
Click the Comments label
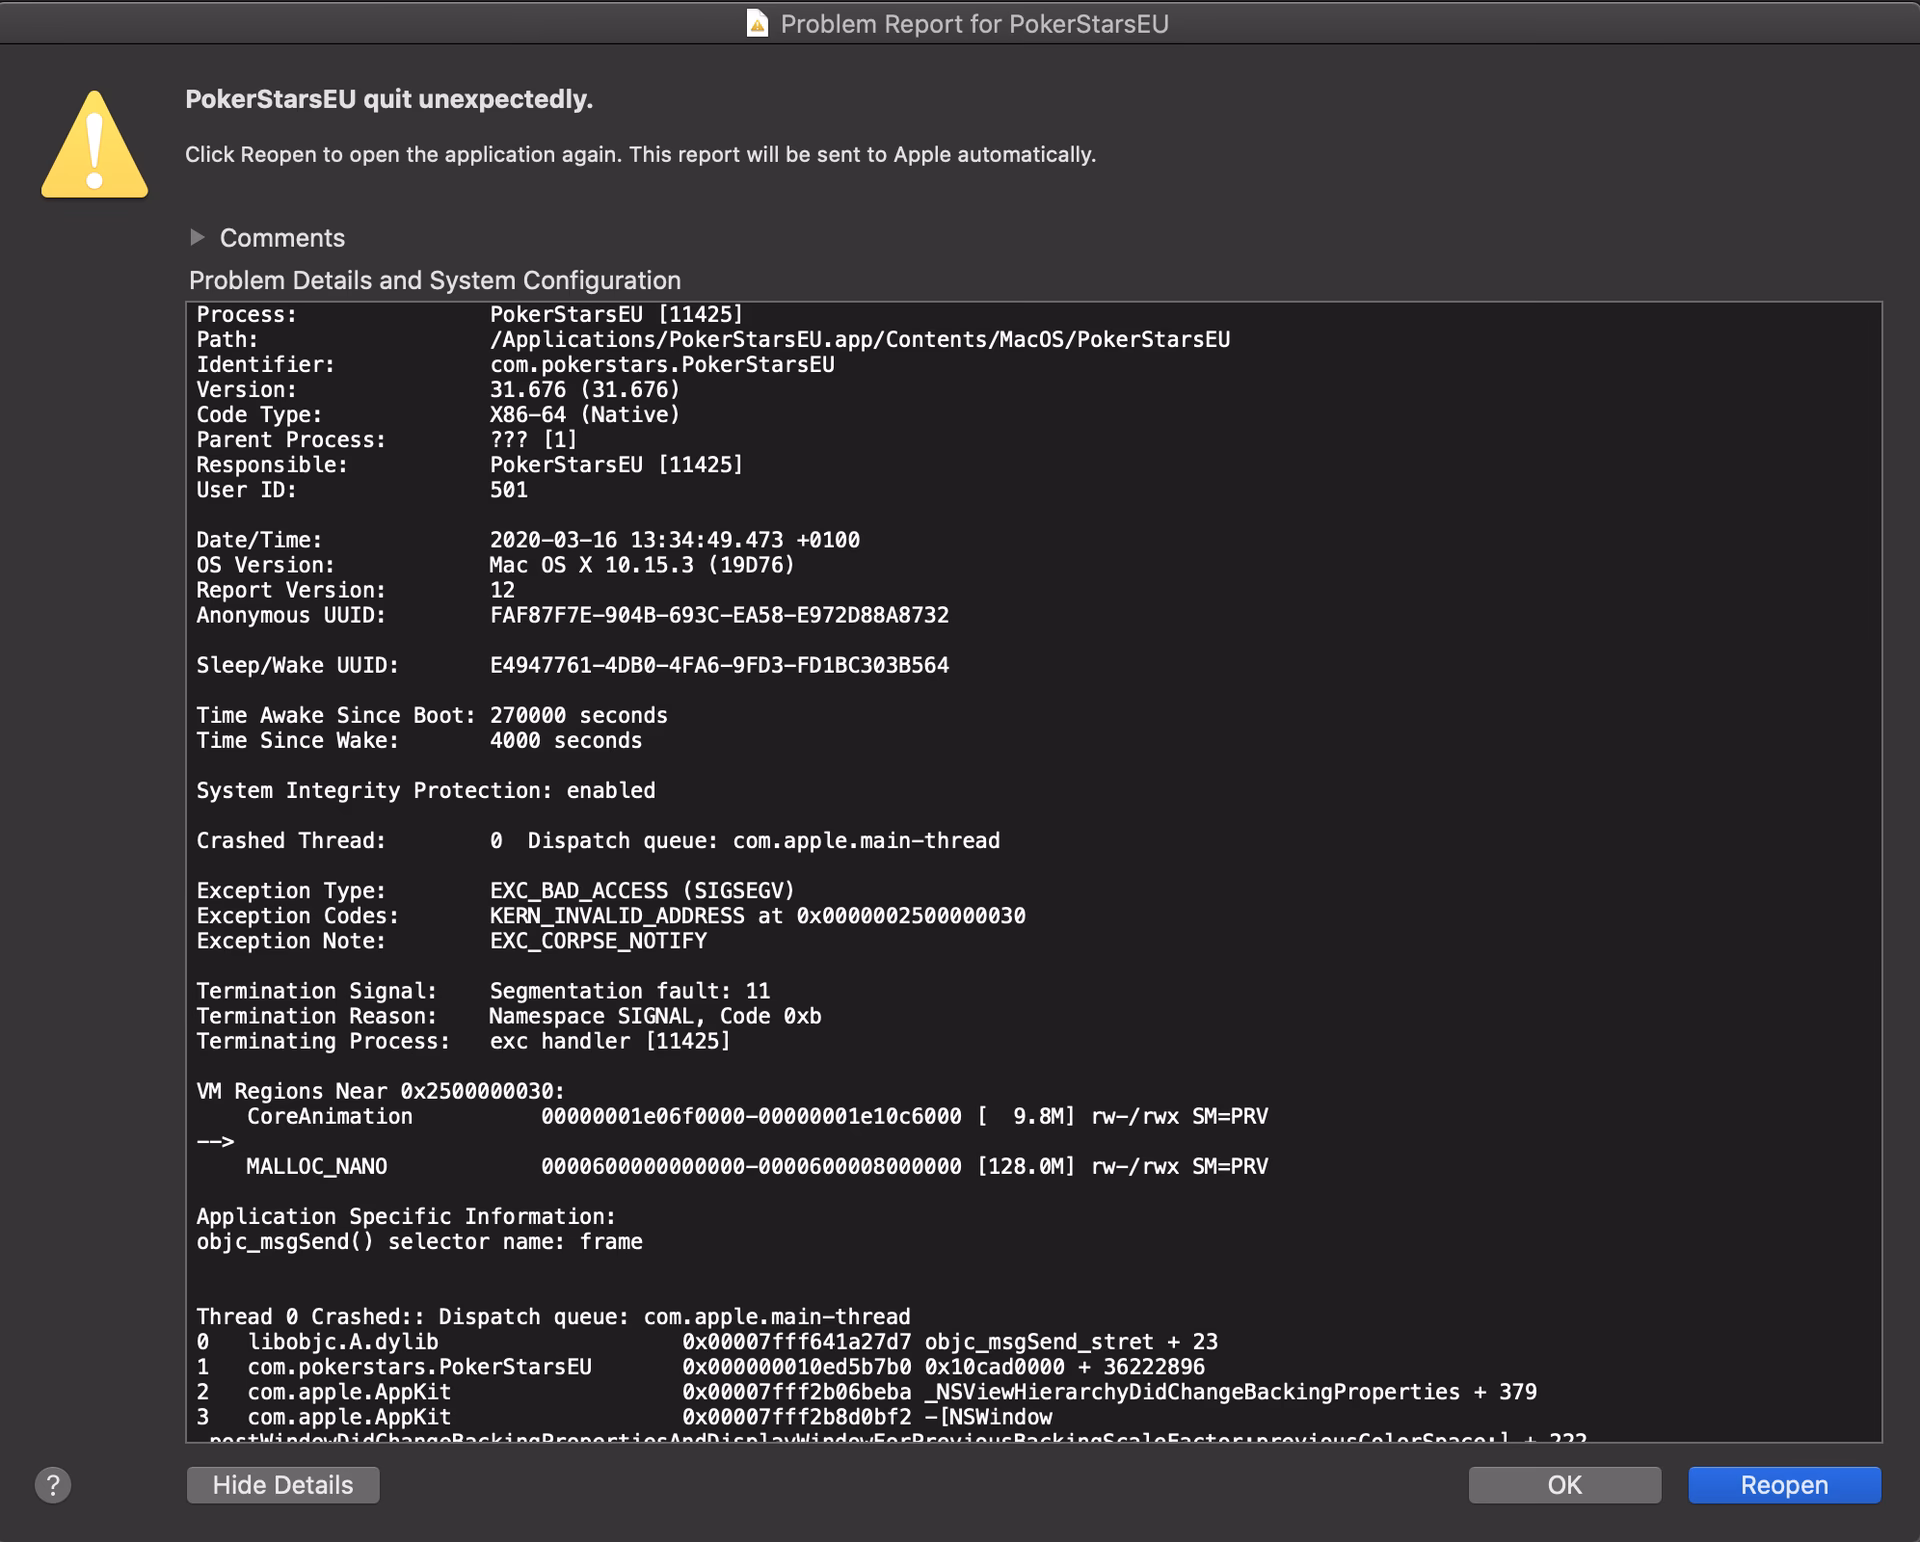pyautogui.click(x=282, y=238)
